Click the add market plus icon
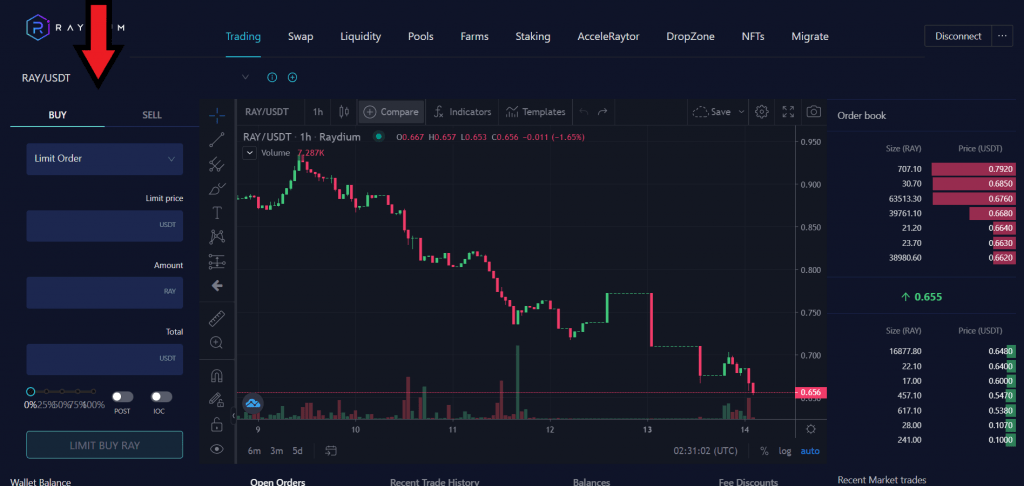Screen dimensions: 1024x486 pos(293,77)
